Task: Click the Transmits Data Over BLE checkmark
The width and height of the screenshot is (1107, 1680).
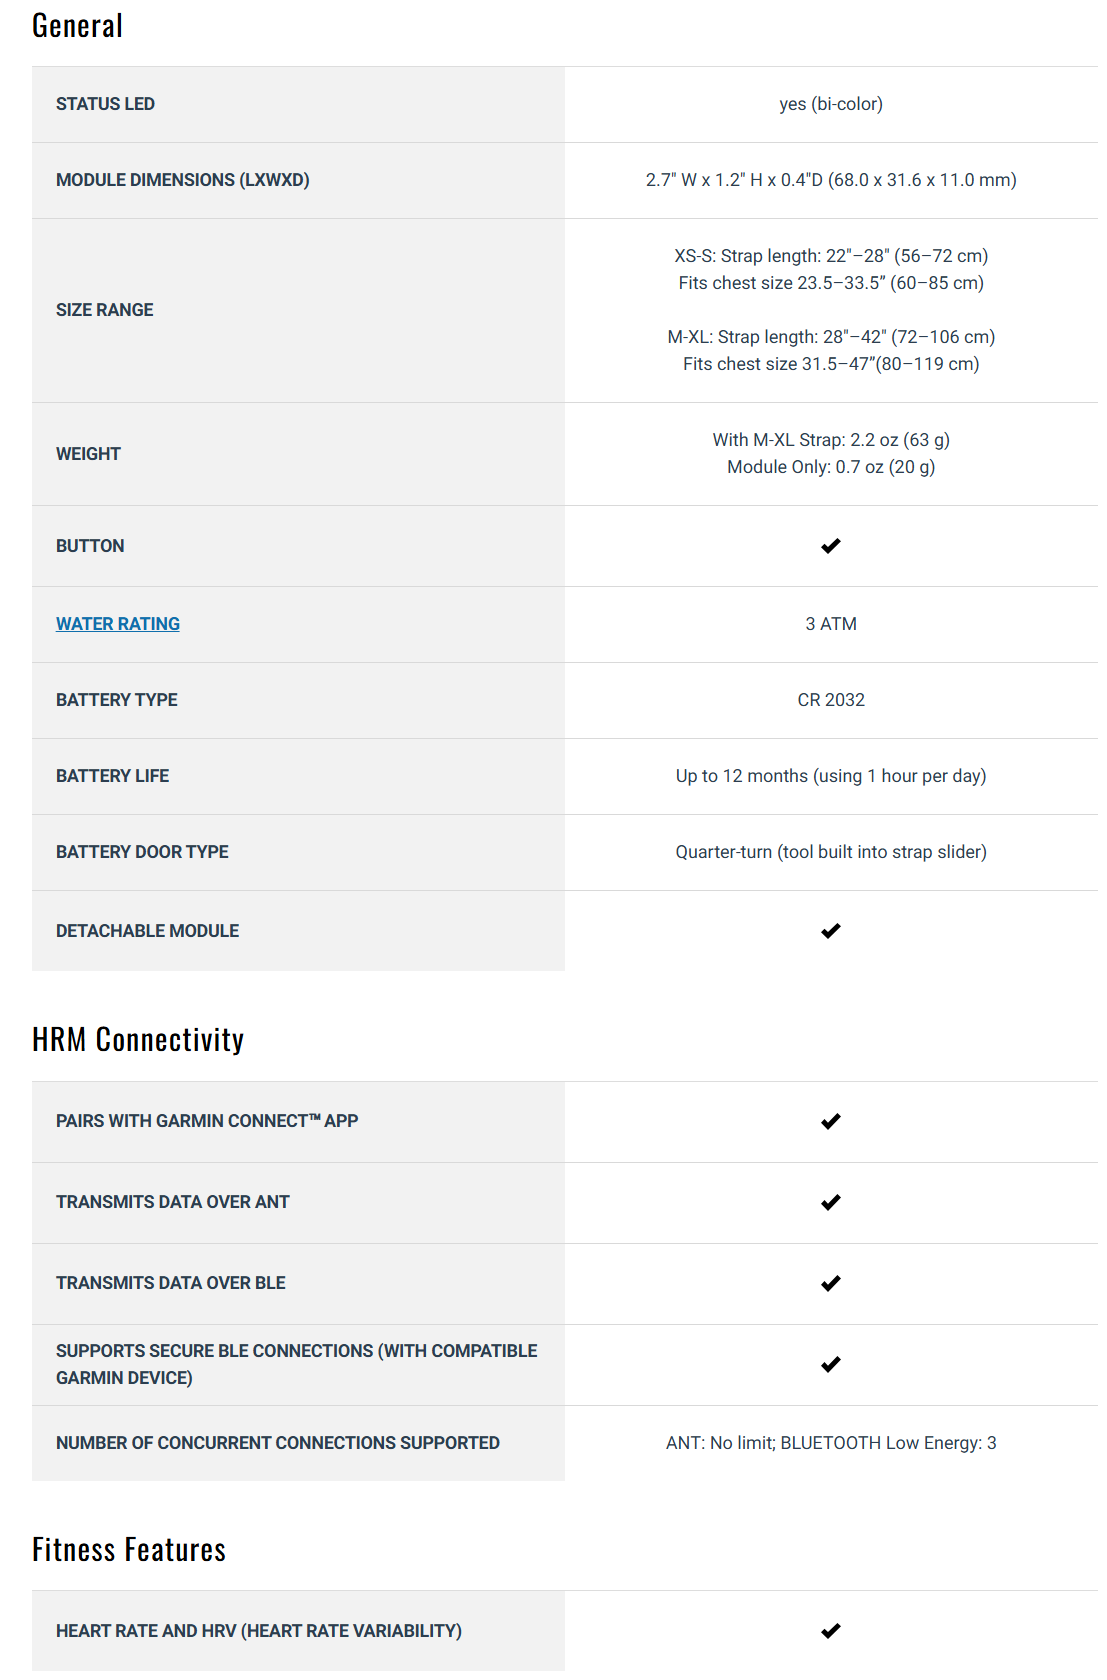Action: (x=830, y=1284)
